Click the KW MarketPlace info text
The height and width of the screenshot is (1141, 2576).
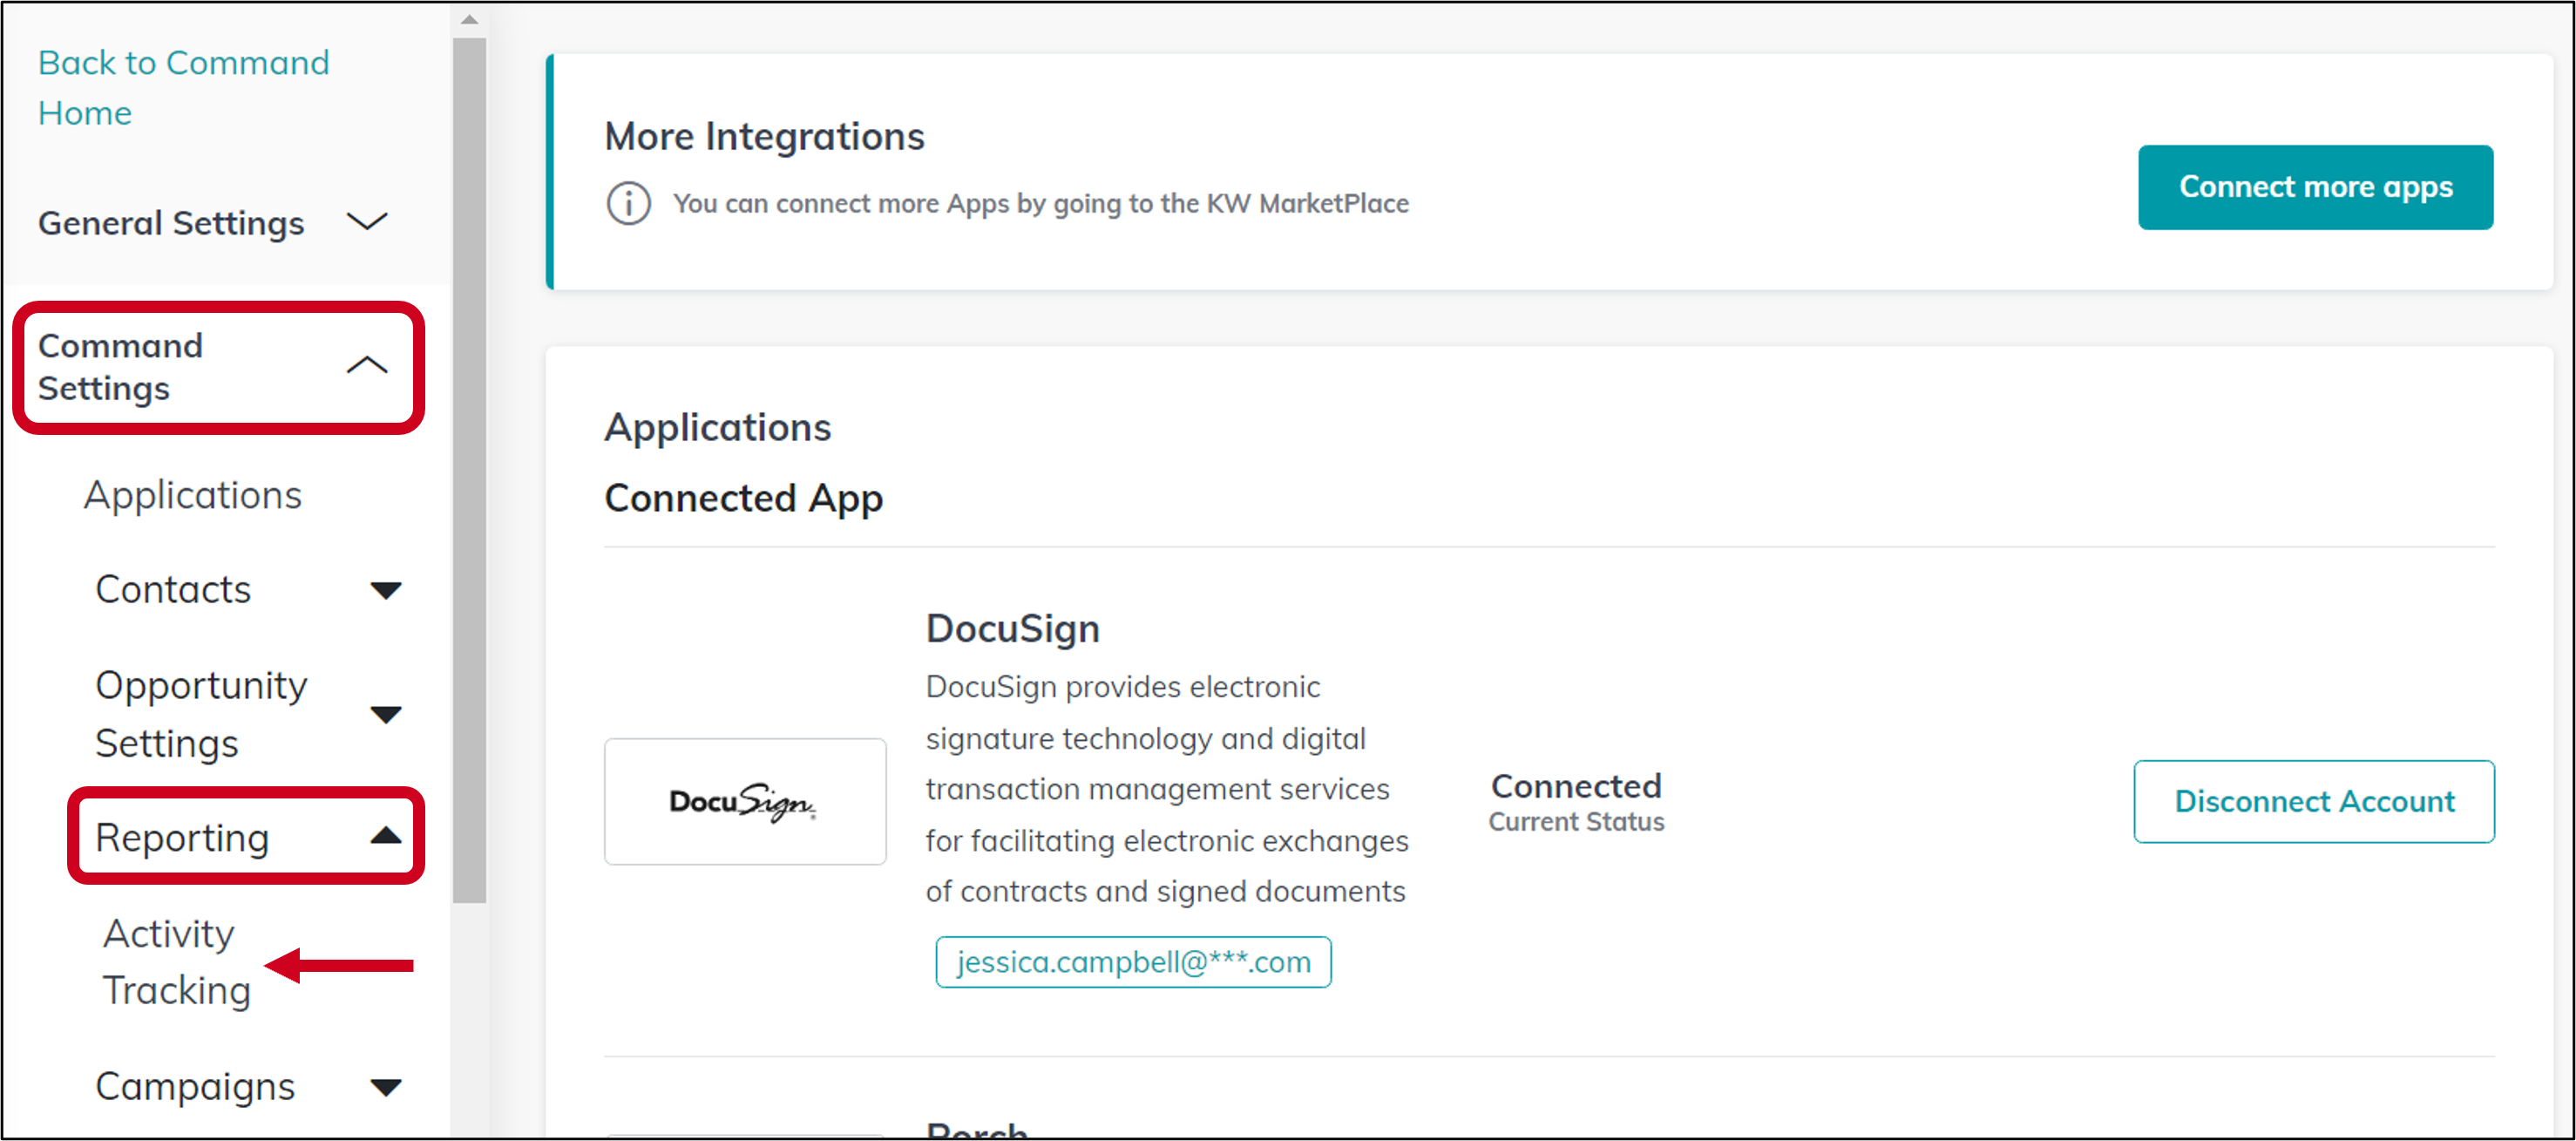tap(1041, 203)
